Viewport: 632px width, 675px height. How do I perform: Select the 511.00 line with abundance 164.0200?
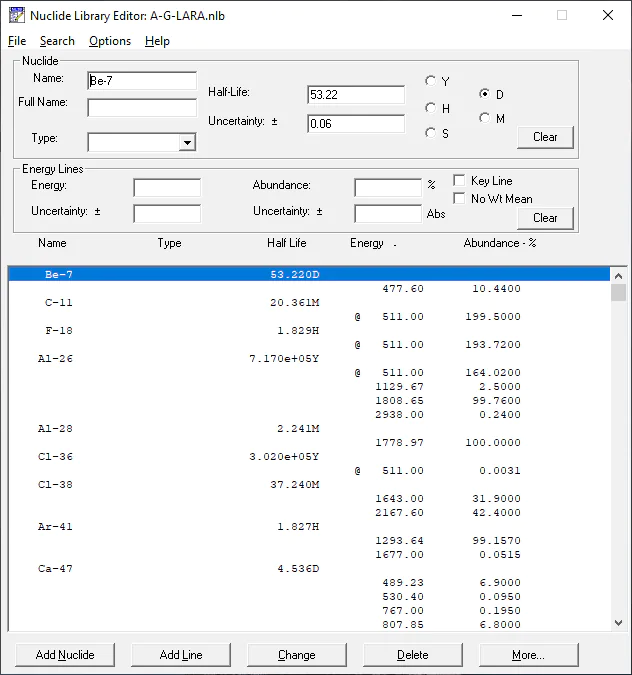coord(309,372)
